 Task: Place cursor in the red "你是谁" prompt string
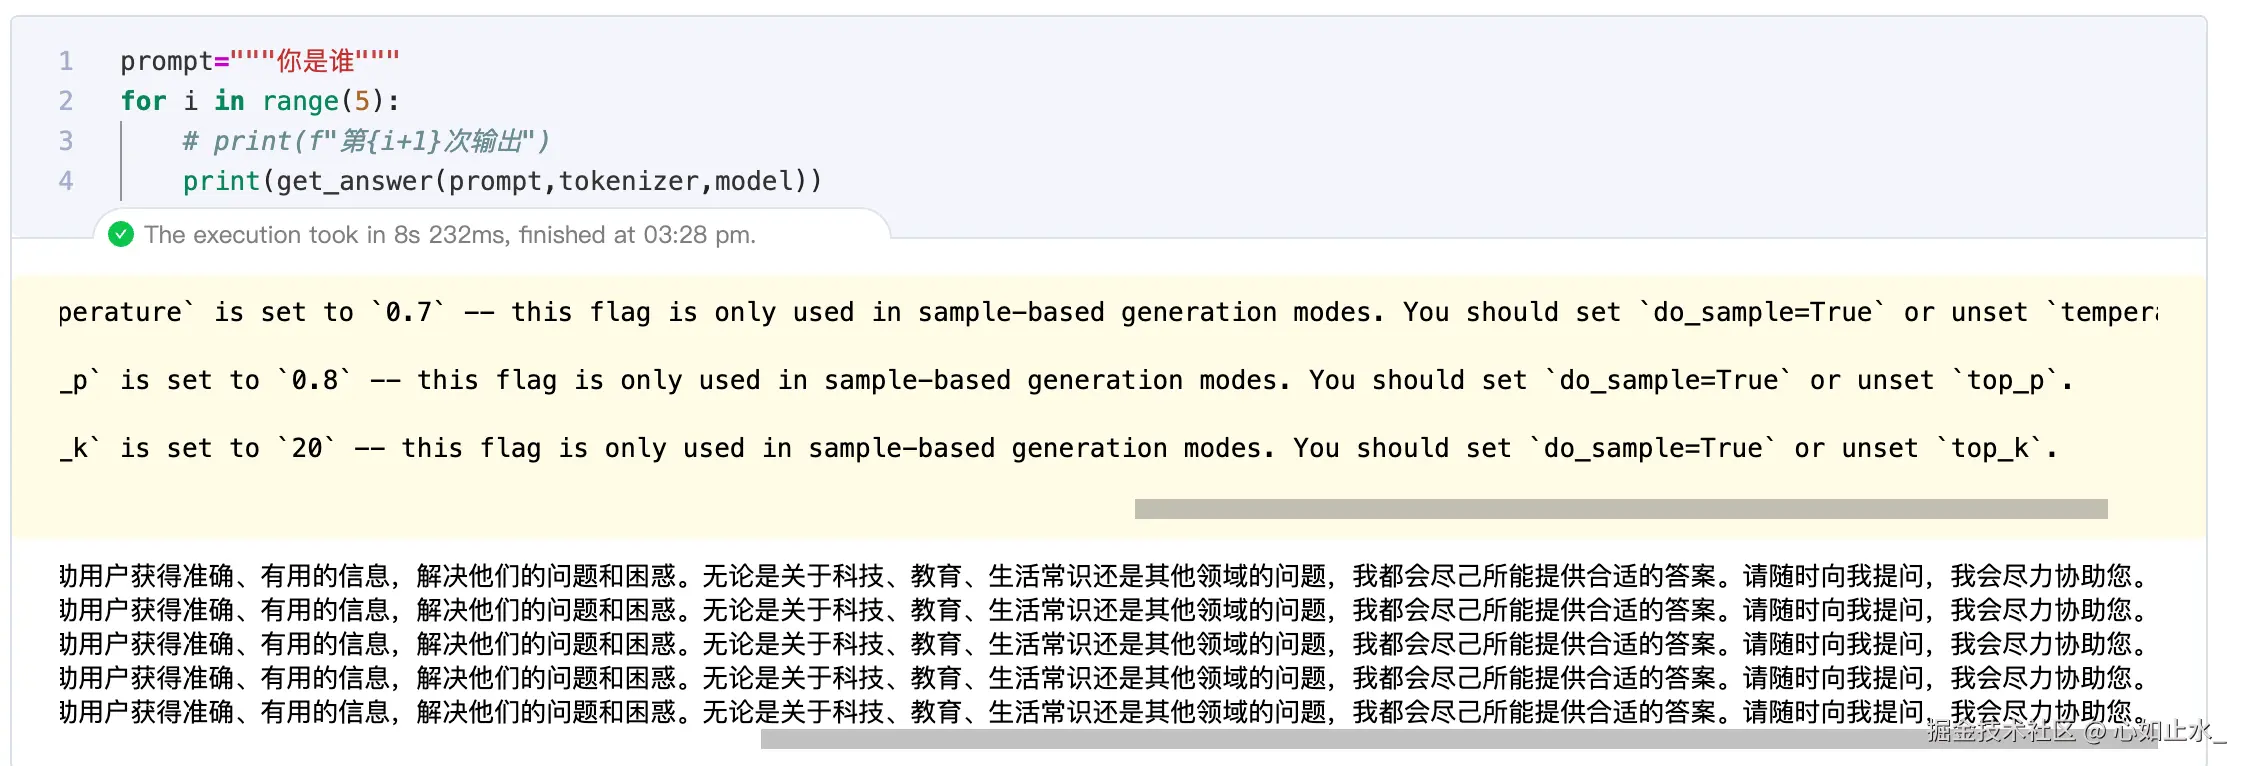[315, 61]
